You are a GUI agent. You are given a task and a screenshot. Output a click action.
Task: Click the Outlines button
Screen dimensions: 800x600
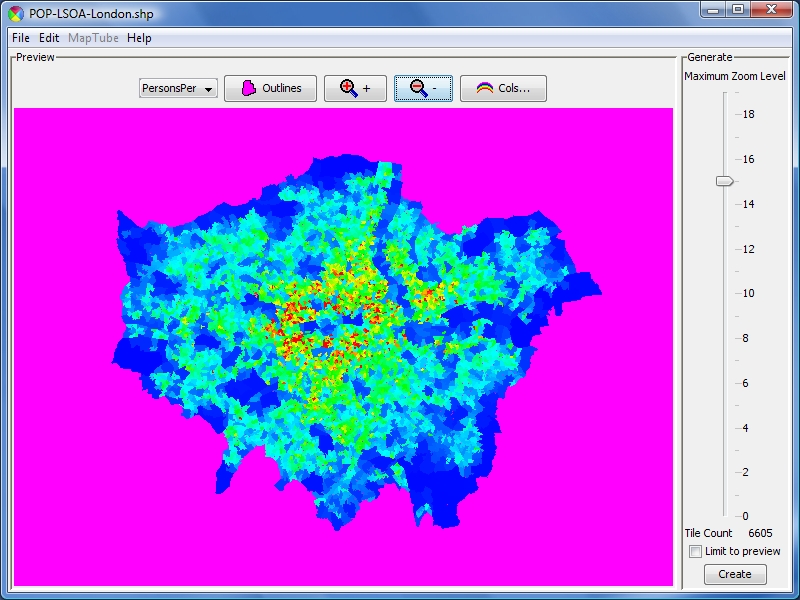pos(270,88)
